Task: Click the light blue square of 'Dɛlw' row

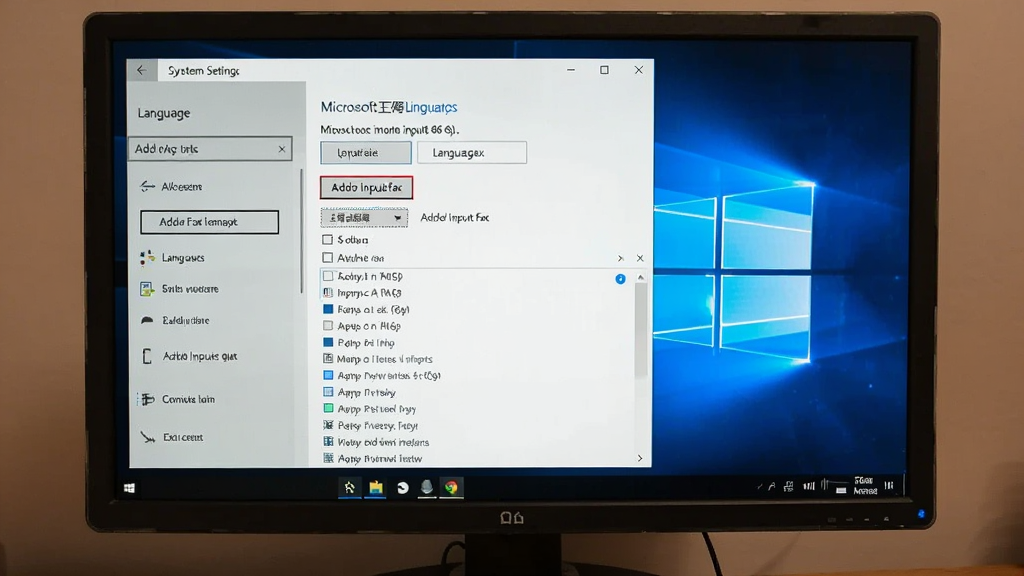Action: click(328, 375)
